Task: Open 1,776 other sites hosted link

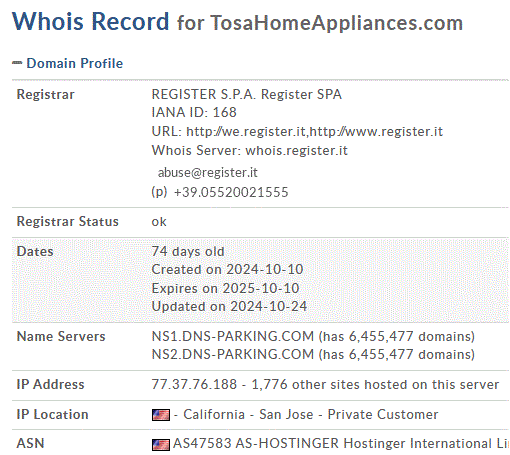Action: [375, 384]
